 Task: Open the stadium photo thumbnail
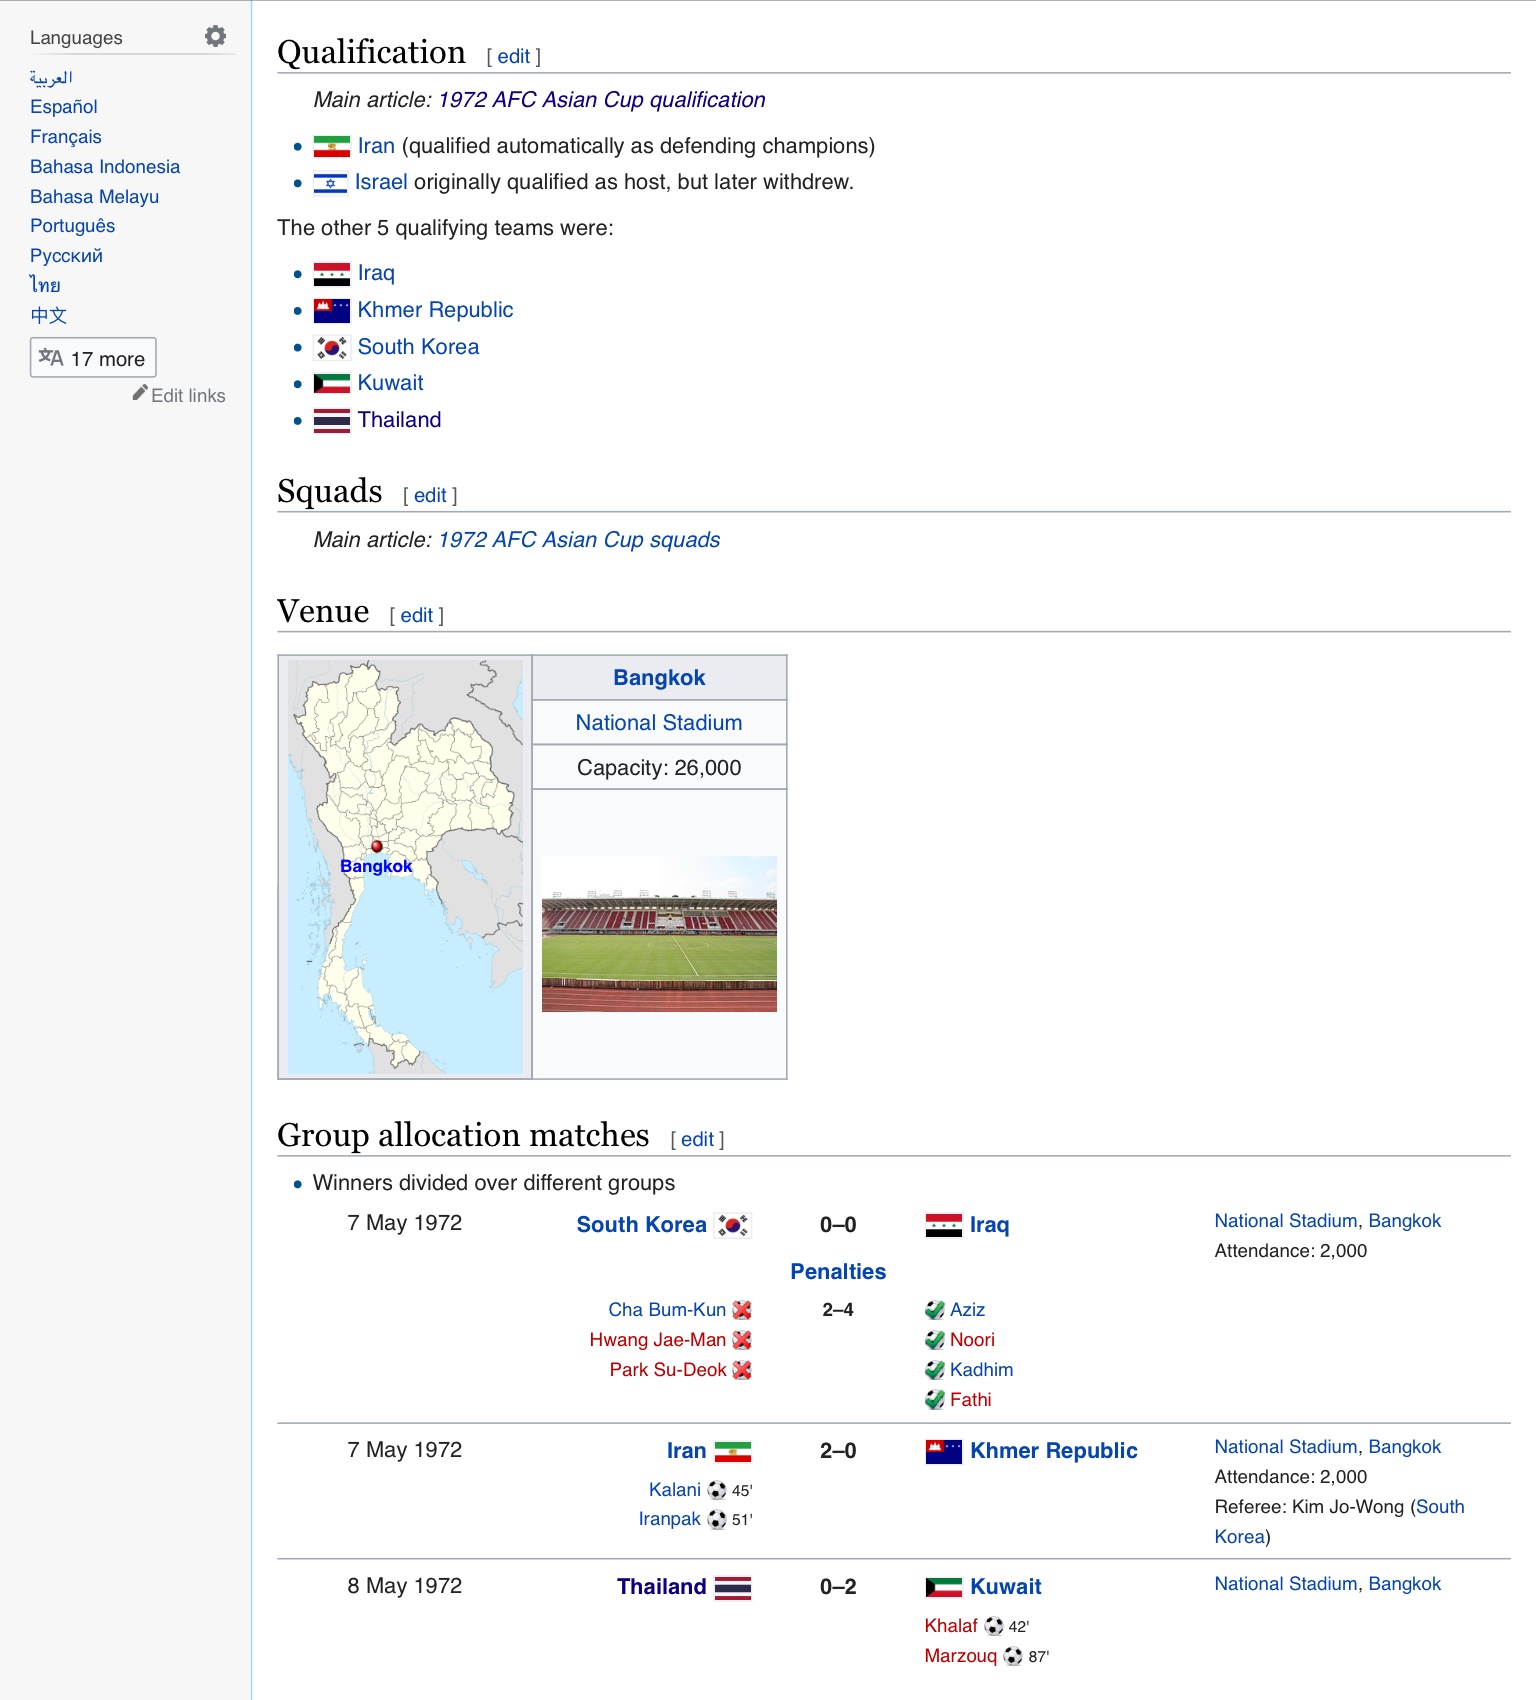point(659,934)
